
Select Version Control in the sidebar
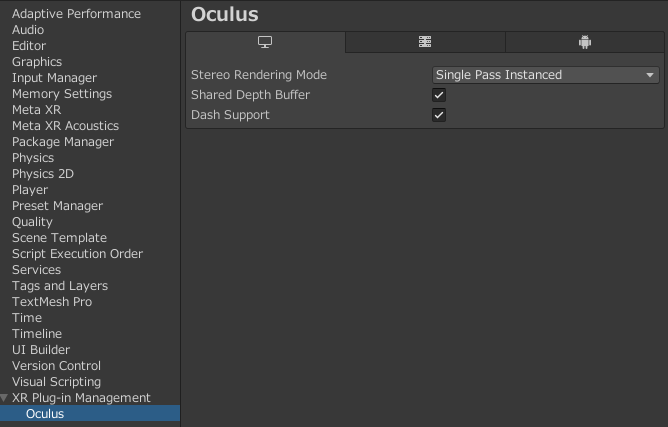click(56, 366)
